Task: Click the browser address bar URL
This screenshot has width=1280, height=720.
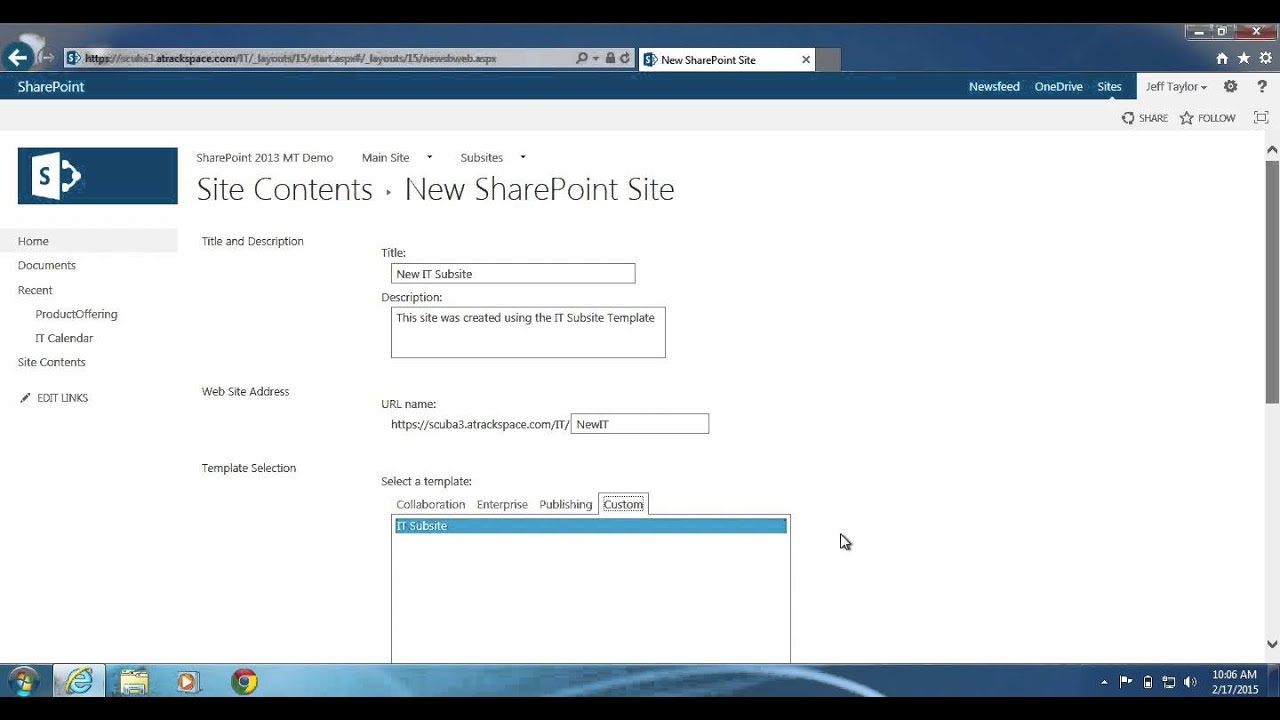Action: [291, 59]
